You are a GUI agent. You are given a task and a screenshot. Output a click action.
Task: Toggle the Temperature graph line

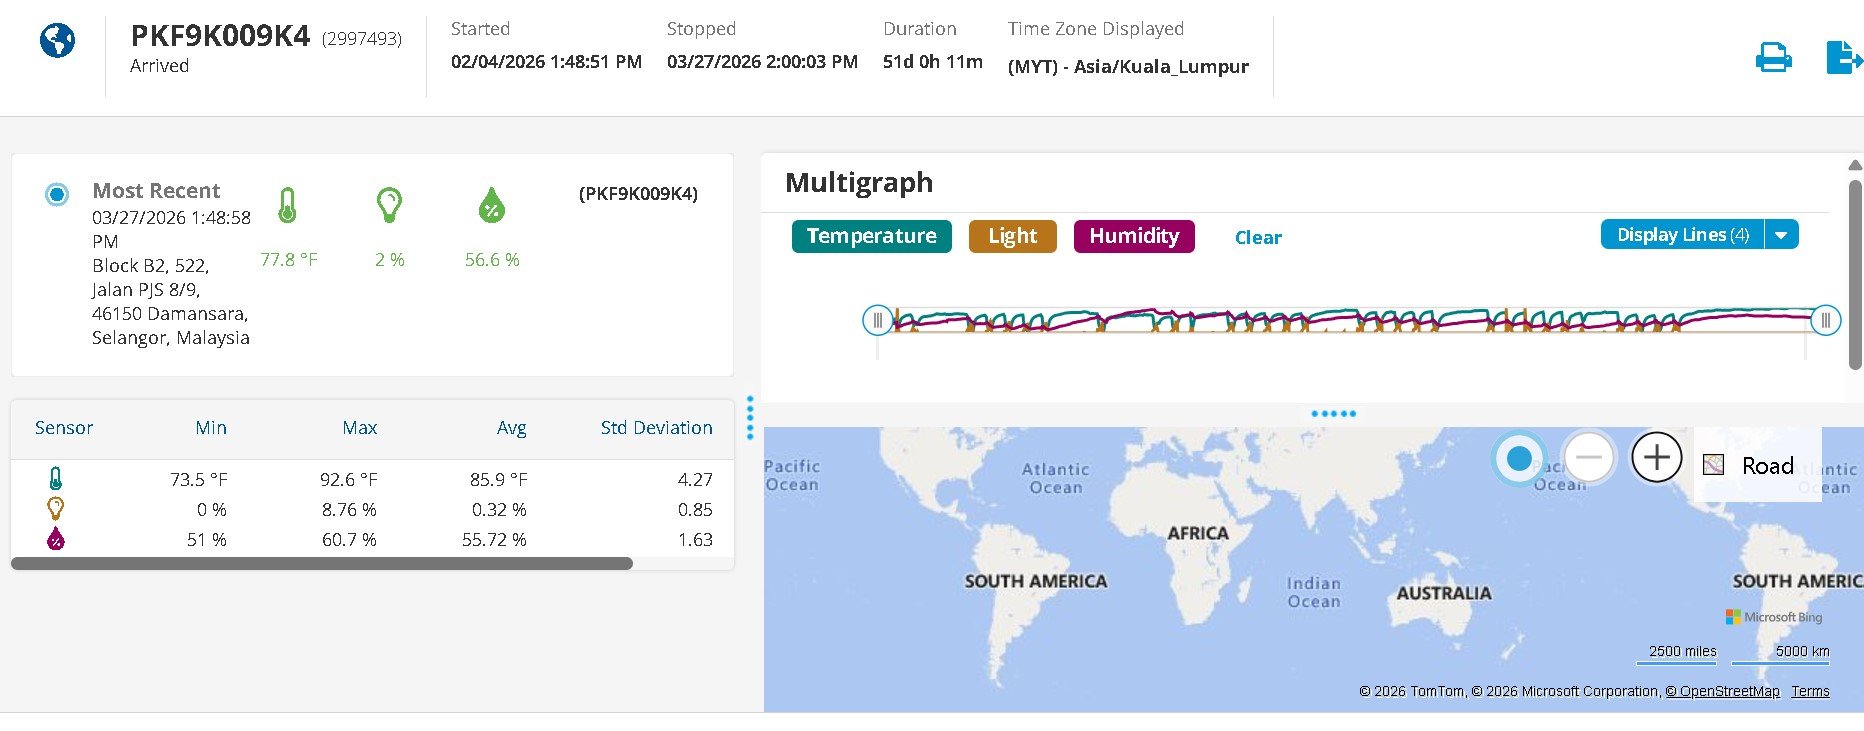tap(871, 236)
